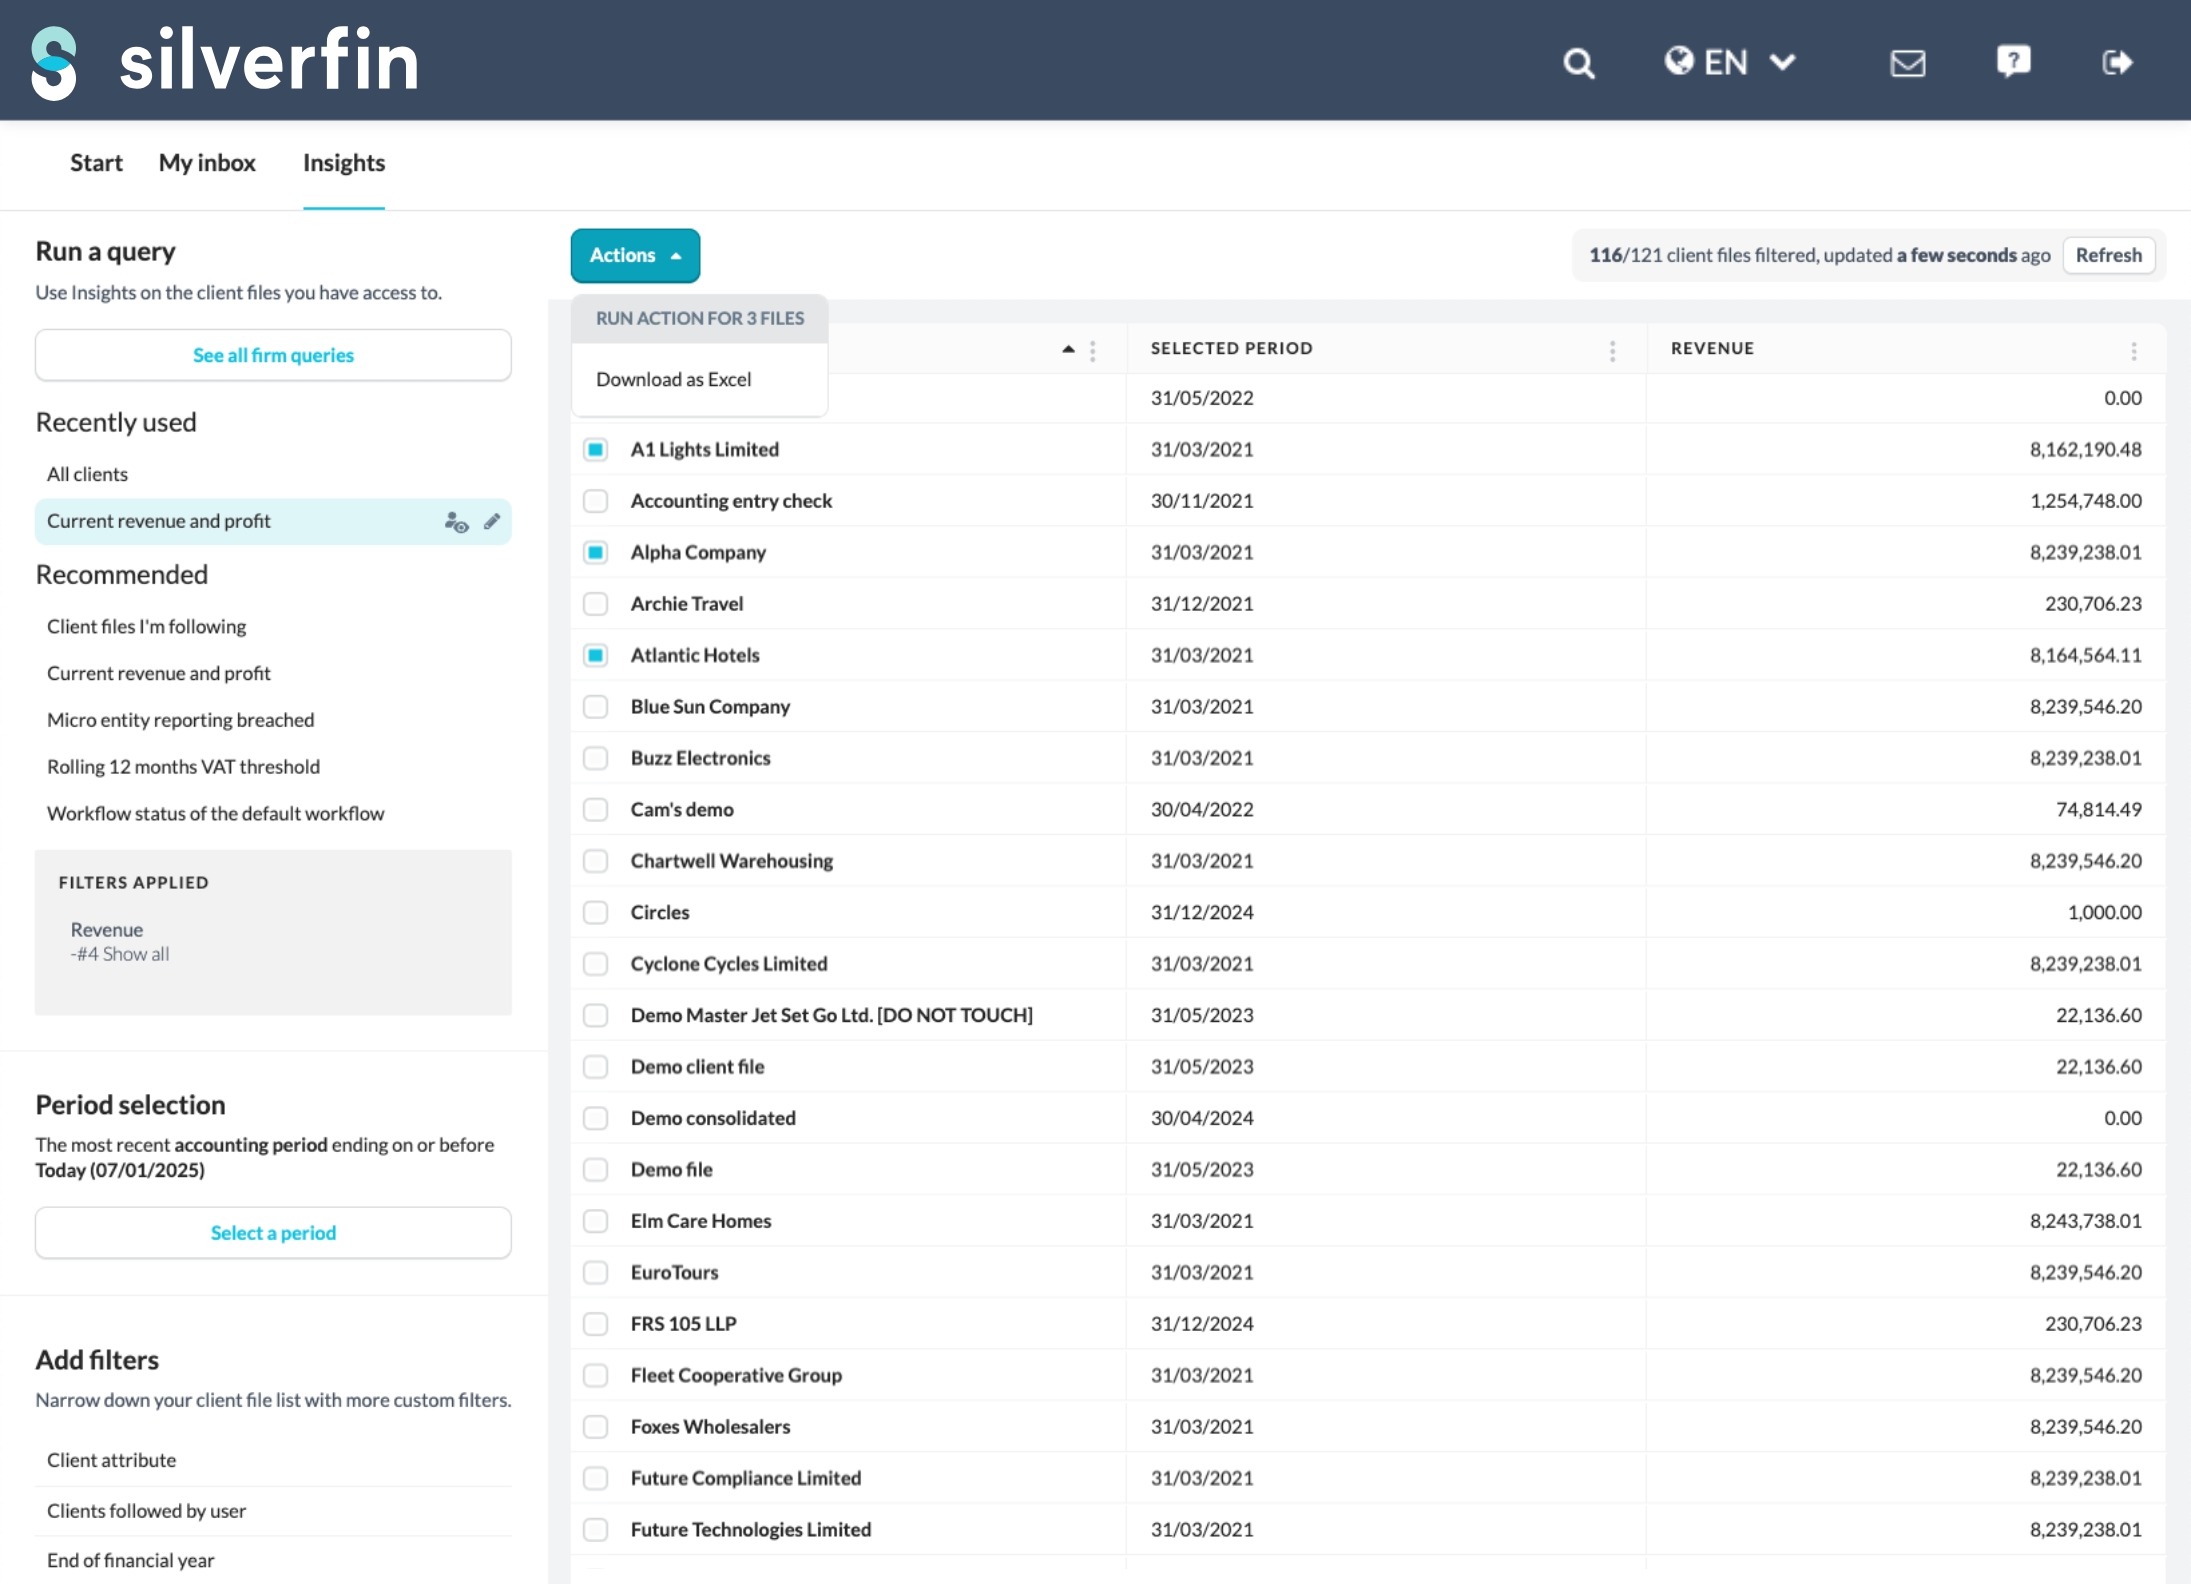This screenshot has width=2191, height=1584.
Task: Open the envelope messages icon
Action: 1907,63
